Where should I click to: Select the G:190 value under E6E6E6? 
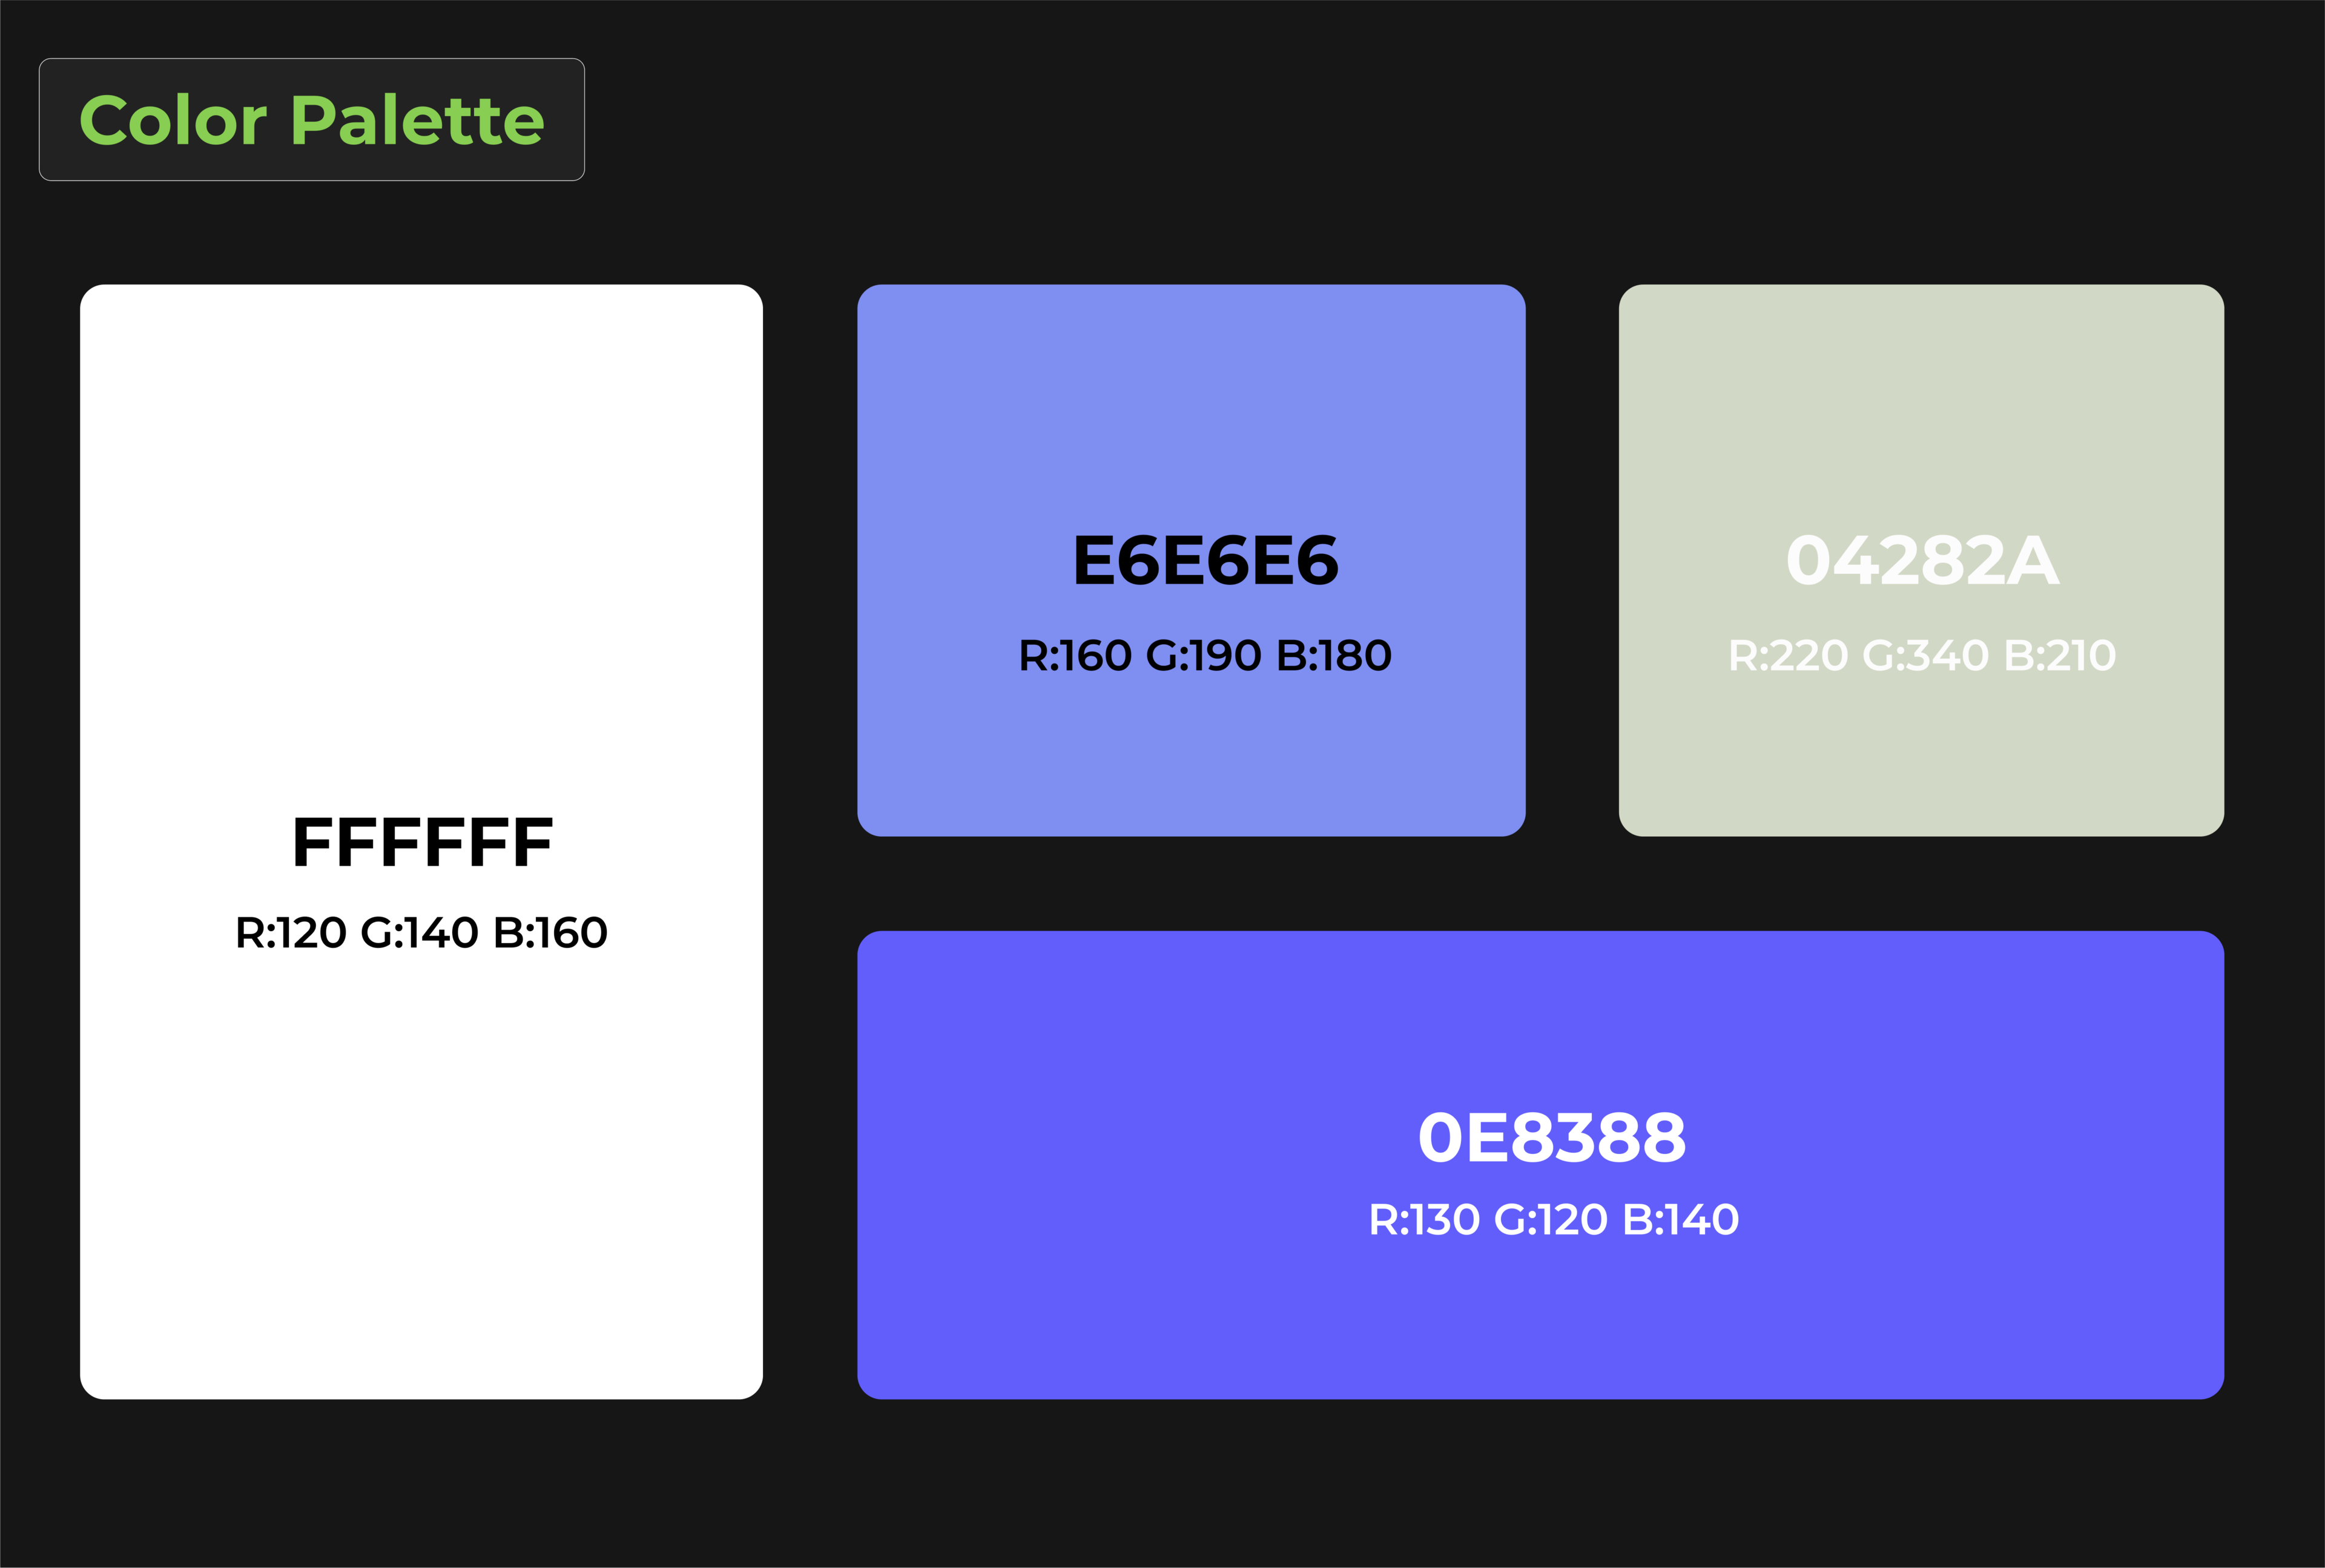pyautogui.click(x=1204, y=656)
